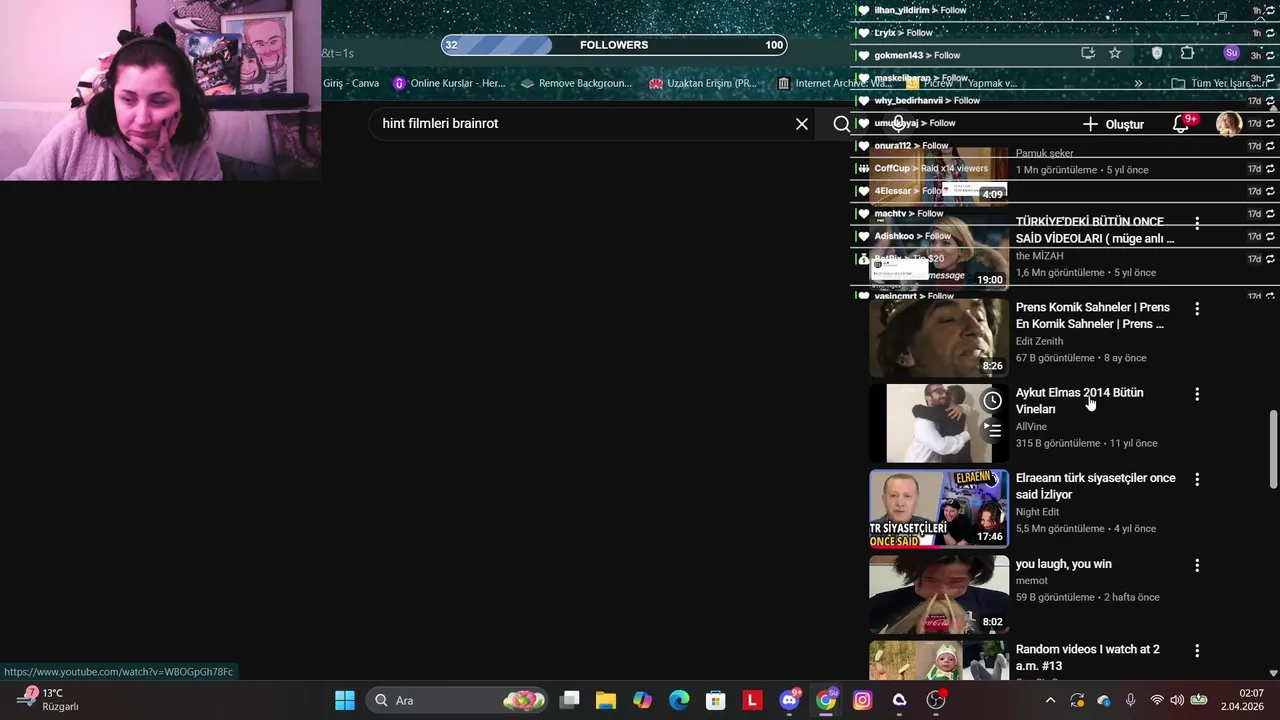
Task: Add Aykut Elmas video to queue
Action: point(992,431)
